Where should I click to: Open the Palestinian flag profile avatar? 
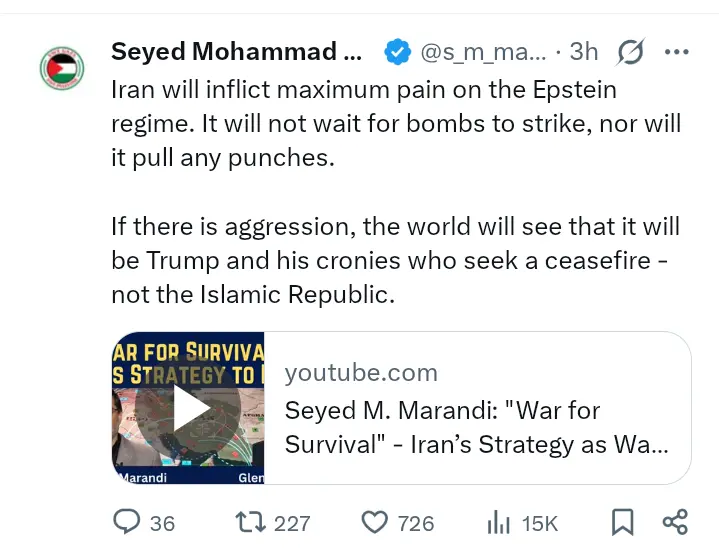click(x=62, y=67)
